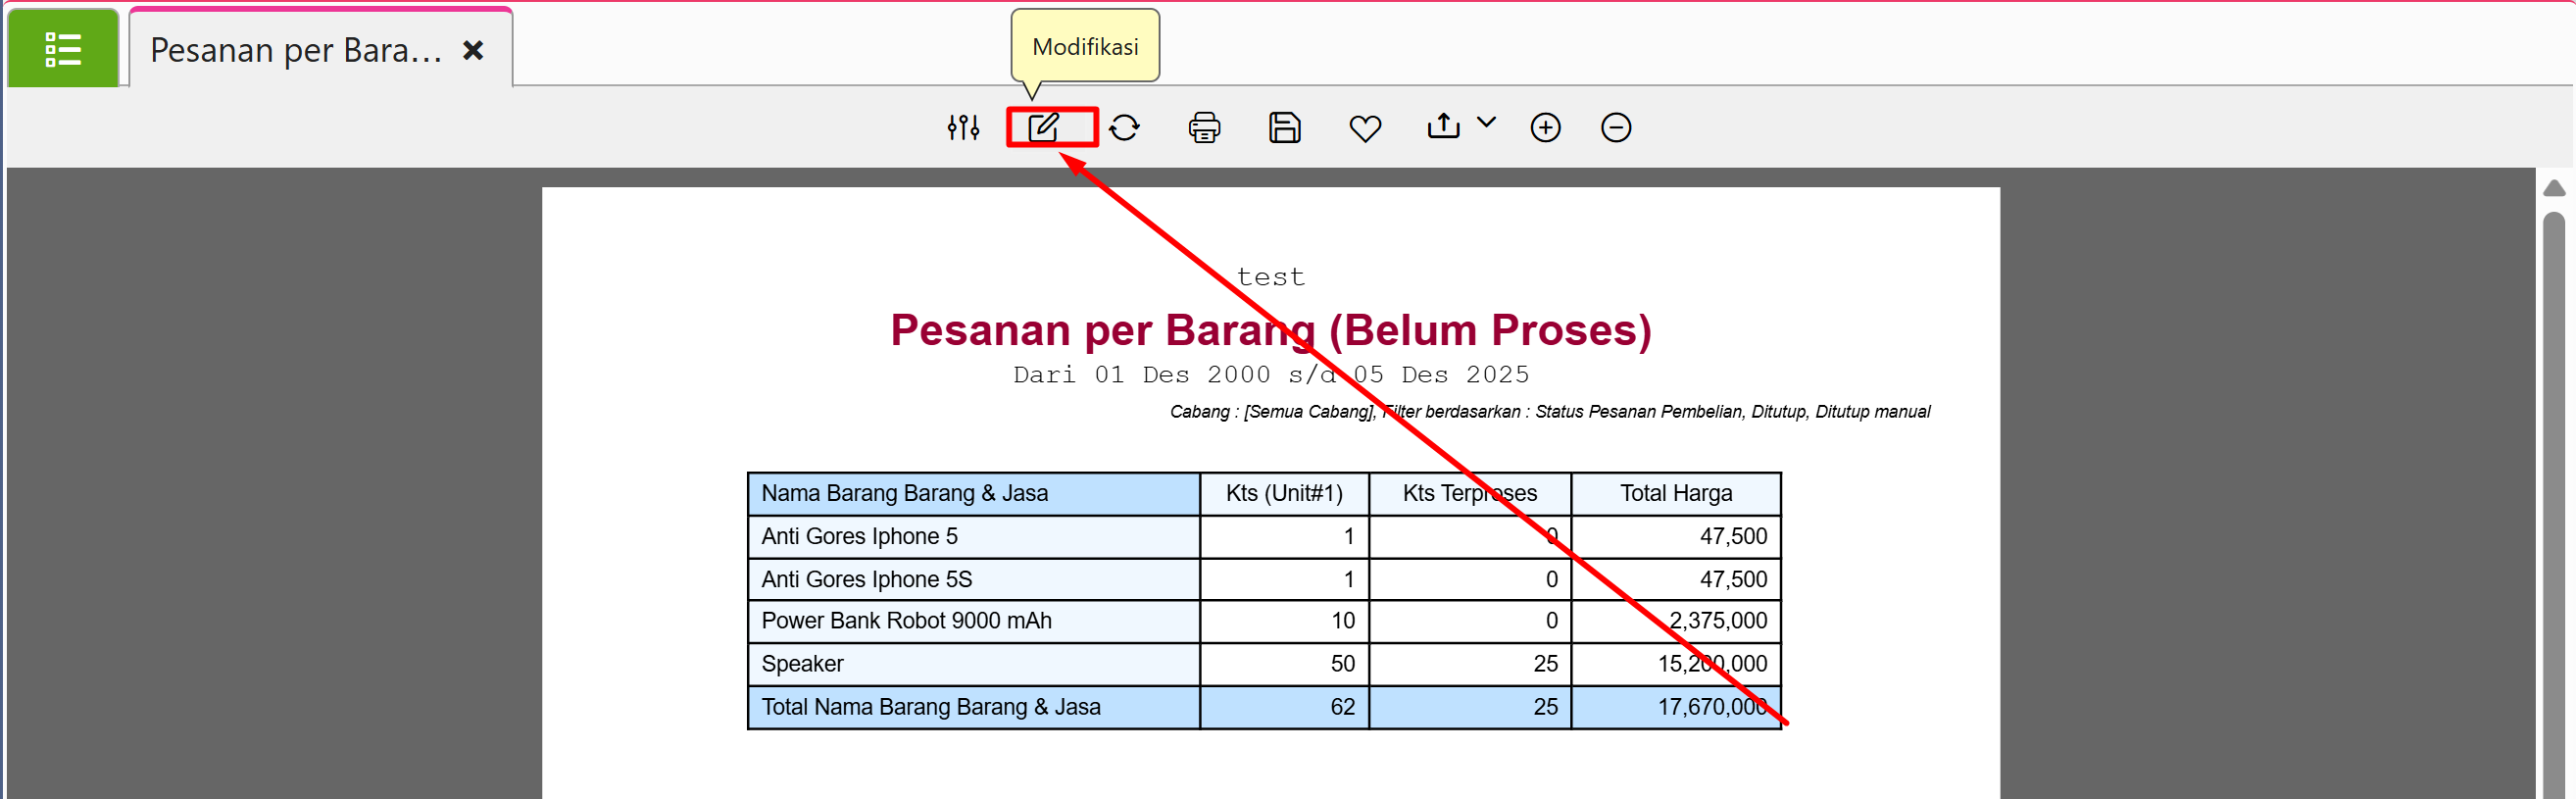The width and height of the screenshot is (2576, 799).
Task: Refresh the report with reload icon
Action: [1124, 128]
